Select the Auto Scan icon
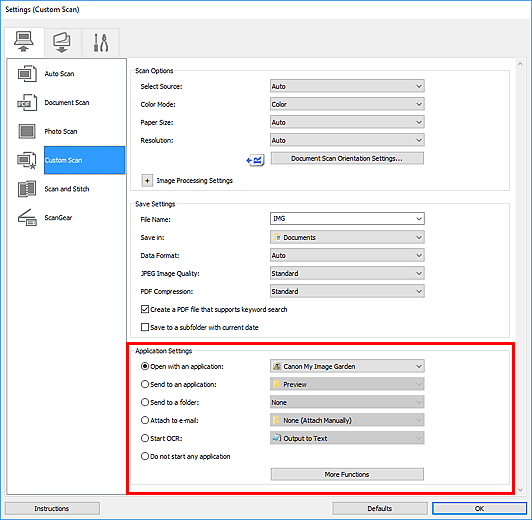This screenshot has width=532, height=520. pyautogui.click(x=27, y=74)
